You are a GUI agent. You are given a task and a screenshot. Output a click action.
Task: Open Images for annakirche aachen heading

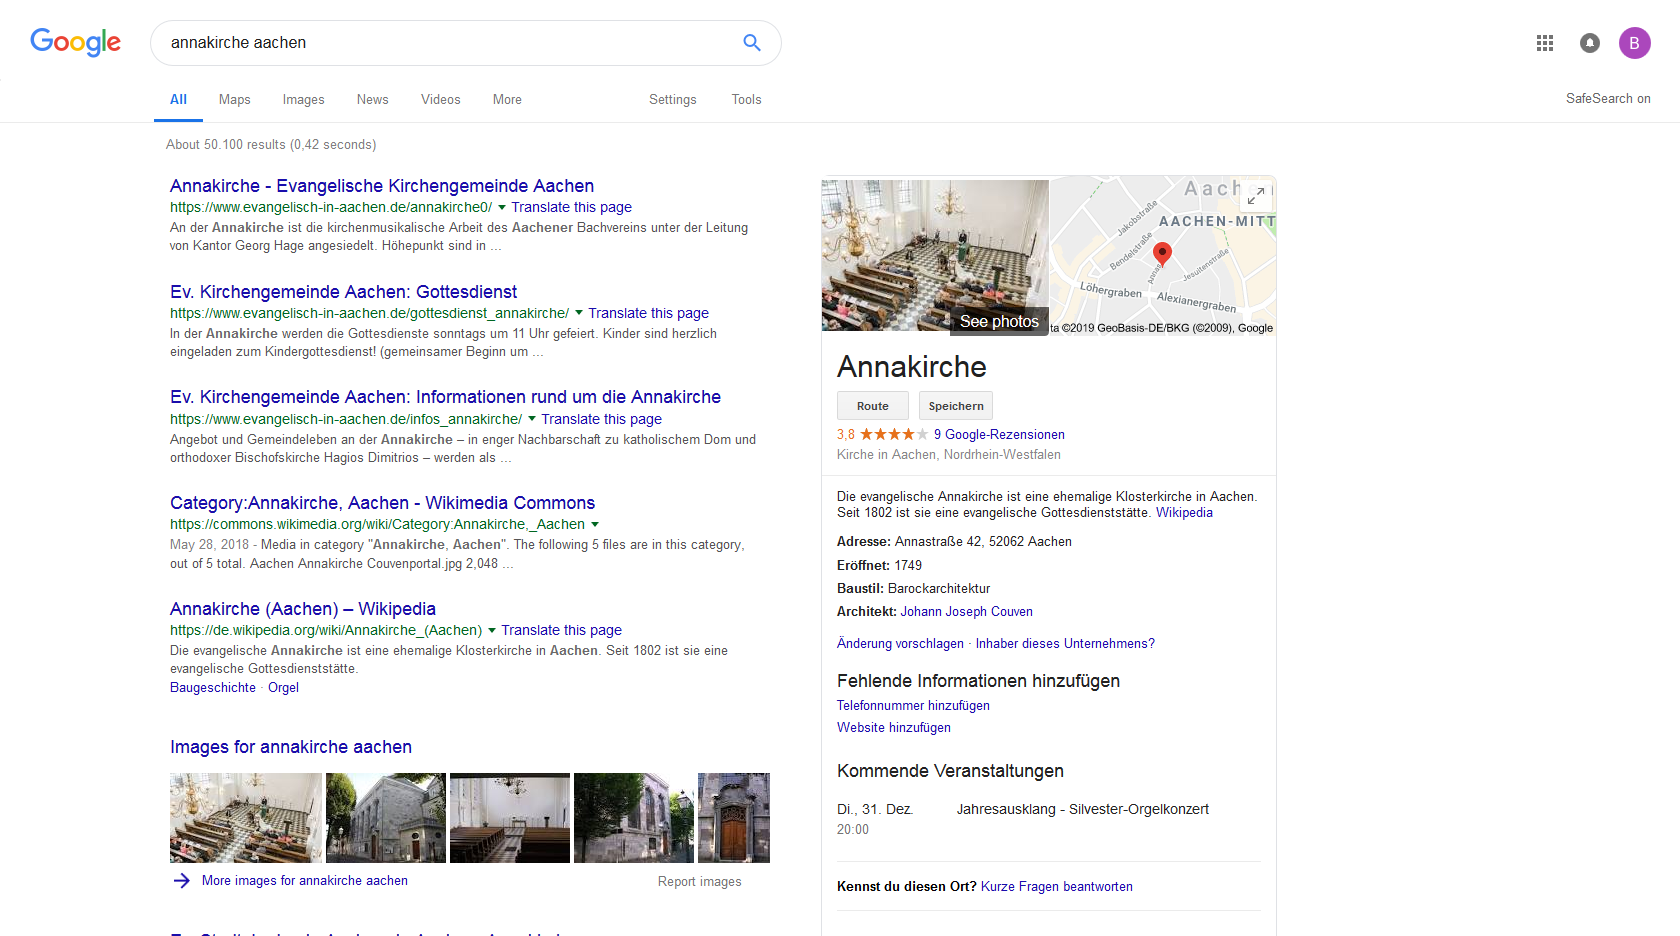pos(291,747)
